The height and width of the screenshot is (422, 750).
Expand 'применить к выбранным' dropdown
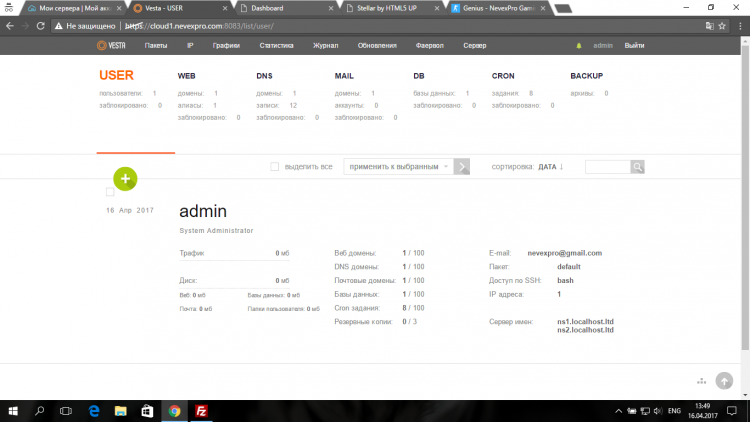click(398, 167)
